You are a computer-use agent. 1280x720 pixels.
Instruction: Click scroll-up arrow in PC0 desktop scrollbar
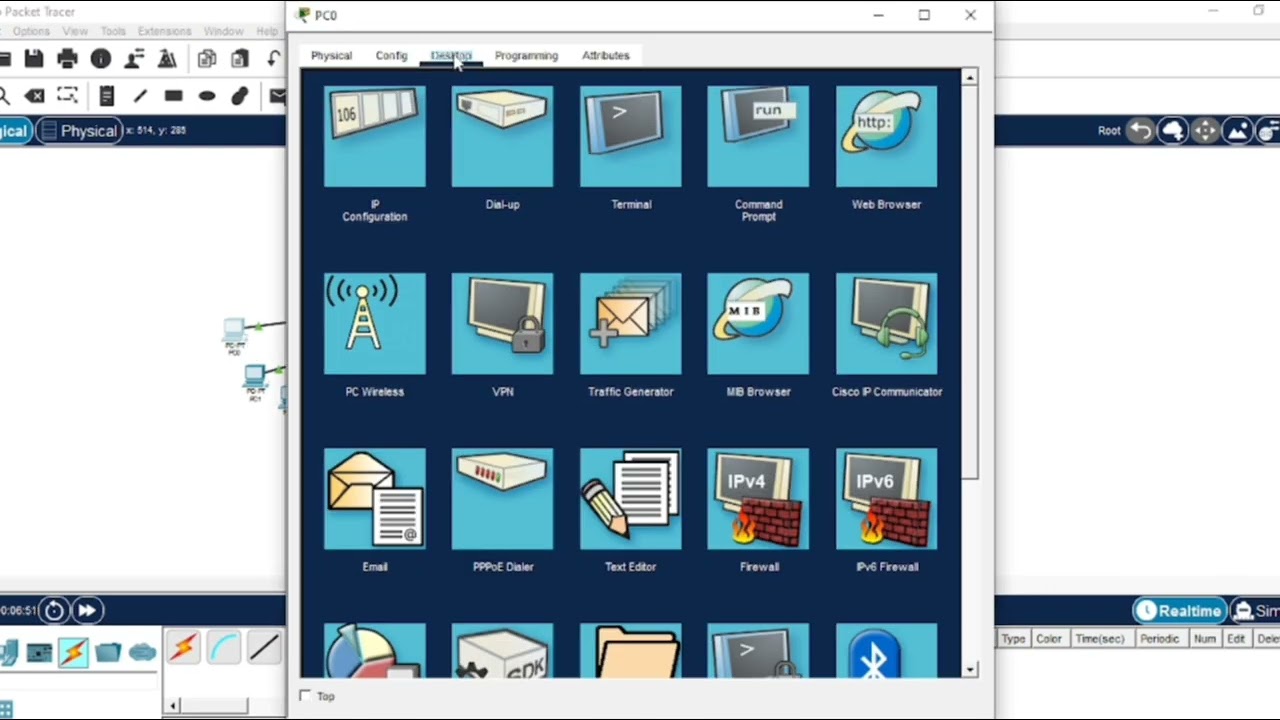969,77
